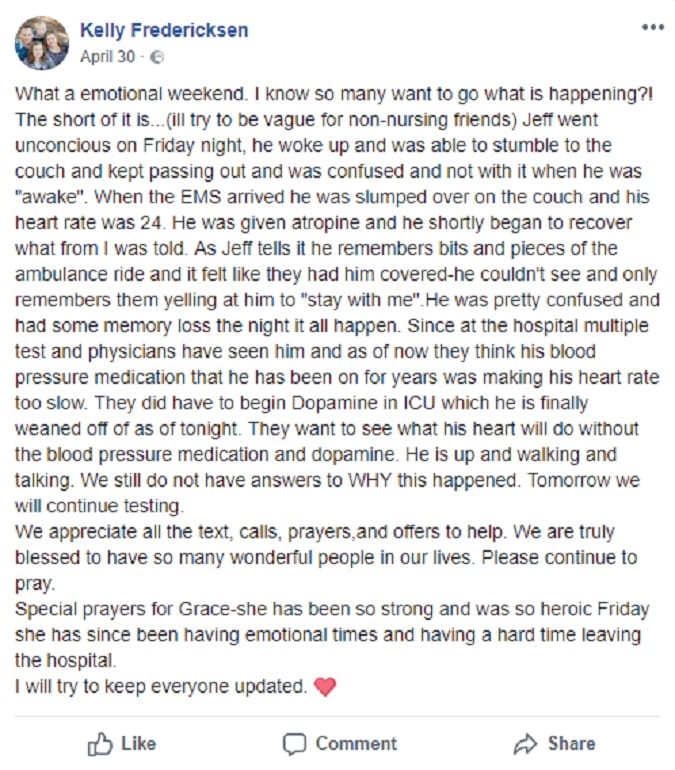Click the opening line "What a emotional weekend"
This screenshot has height=770, width=675.
[130, 93]
